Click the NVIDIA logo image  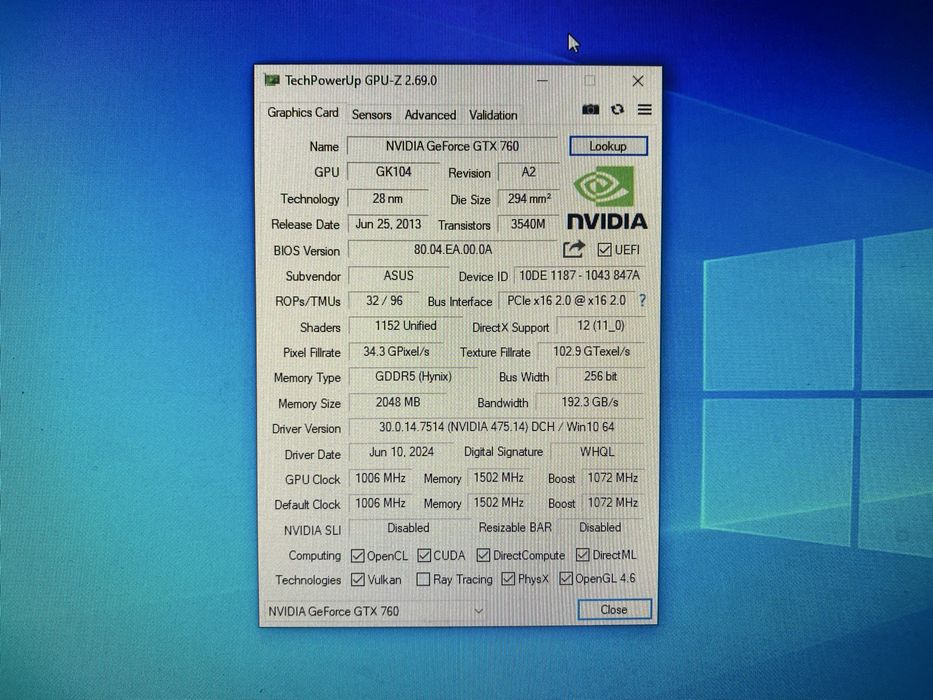point(607,198)
